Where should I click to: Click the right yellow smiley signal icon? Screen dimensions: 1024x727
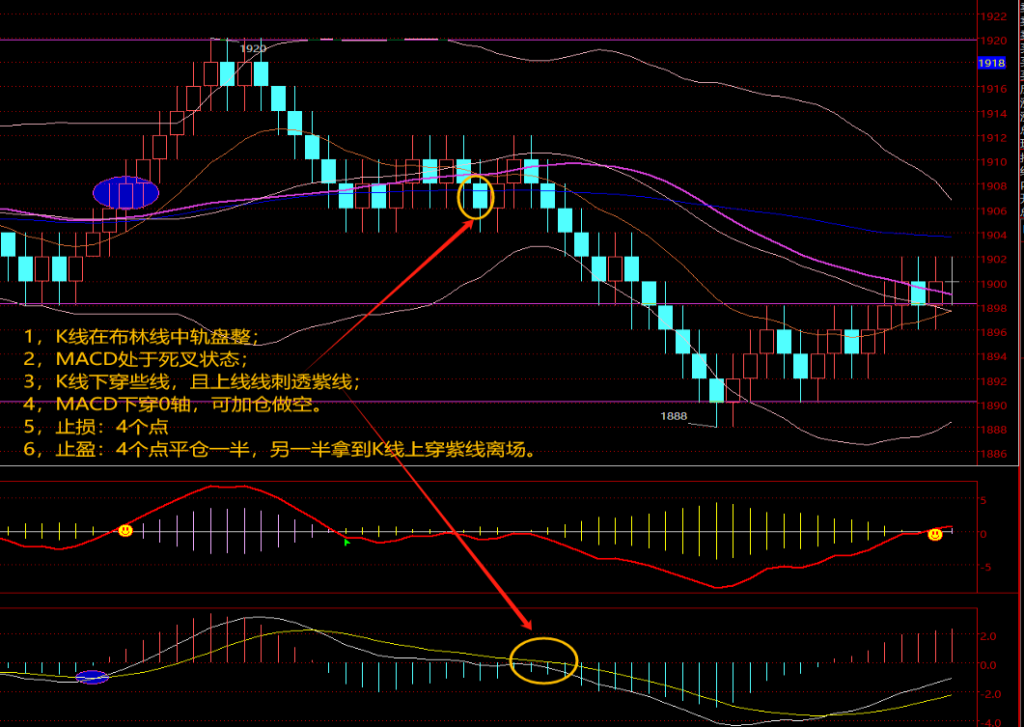[x=935, y=534]
